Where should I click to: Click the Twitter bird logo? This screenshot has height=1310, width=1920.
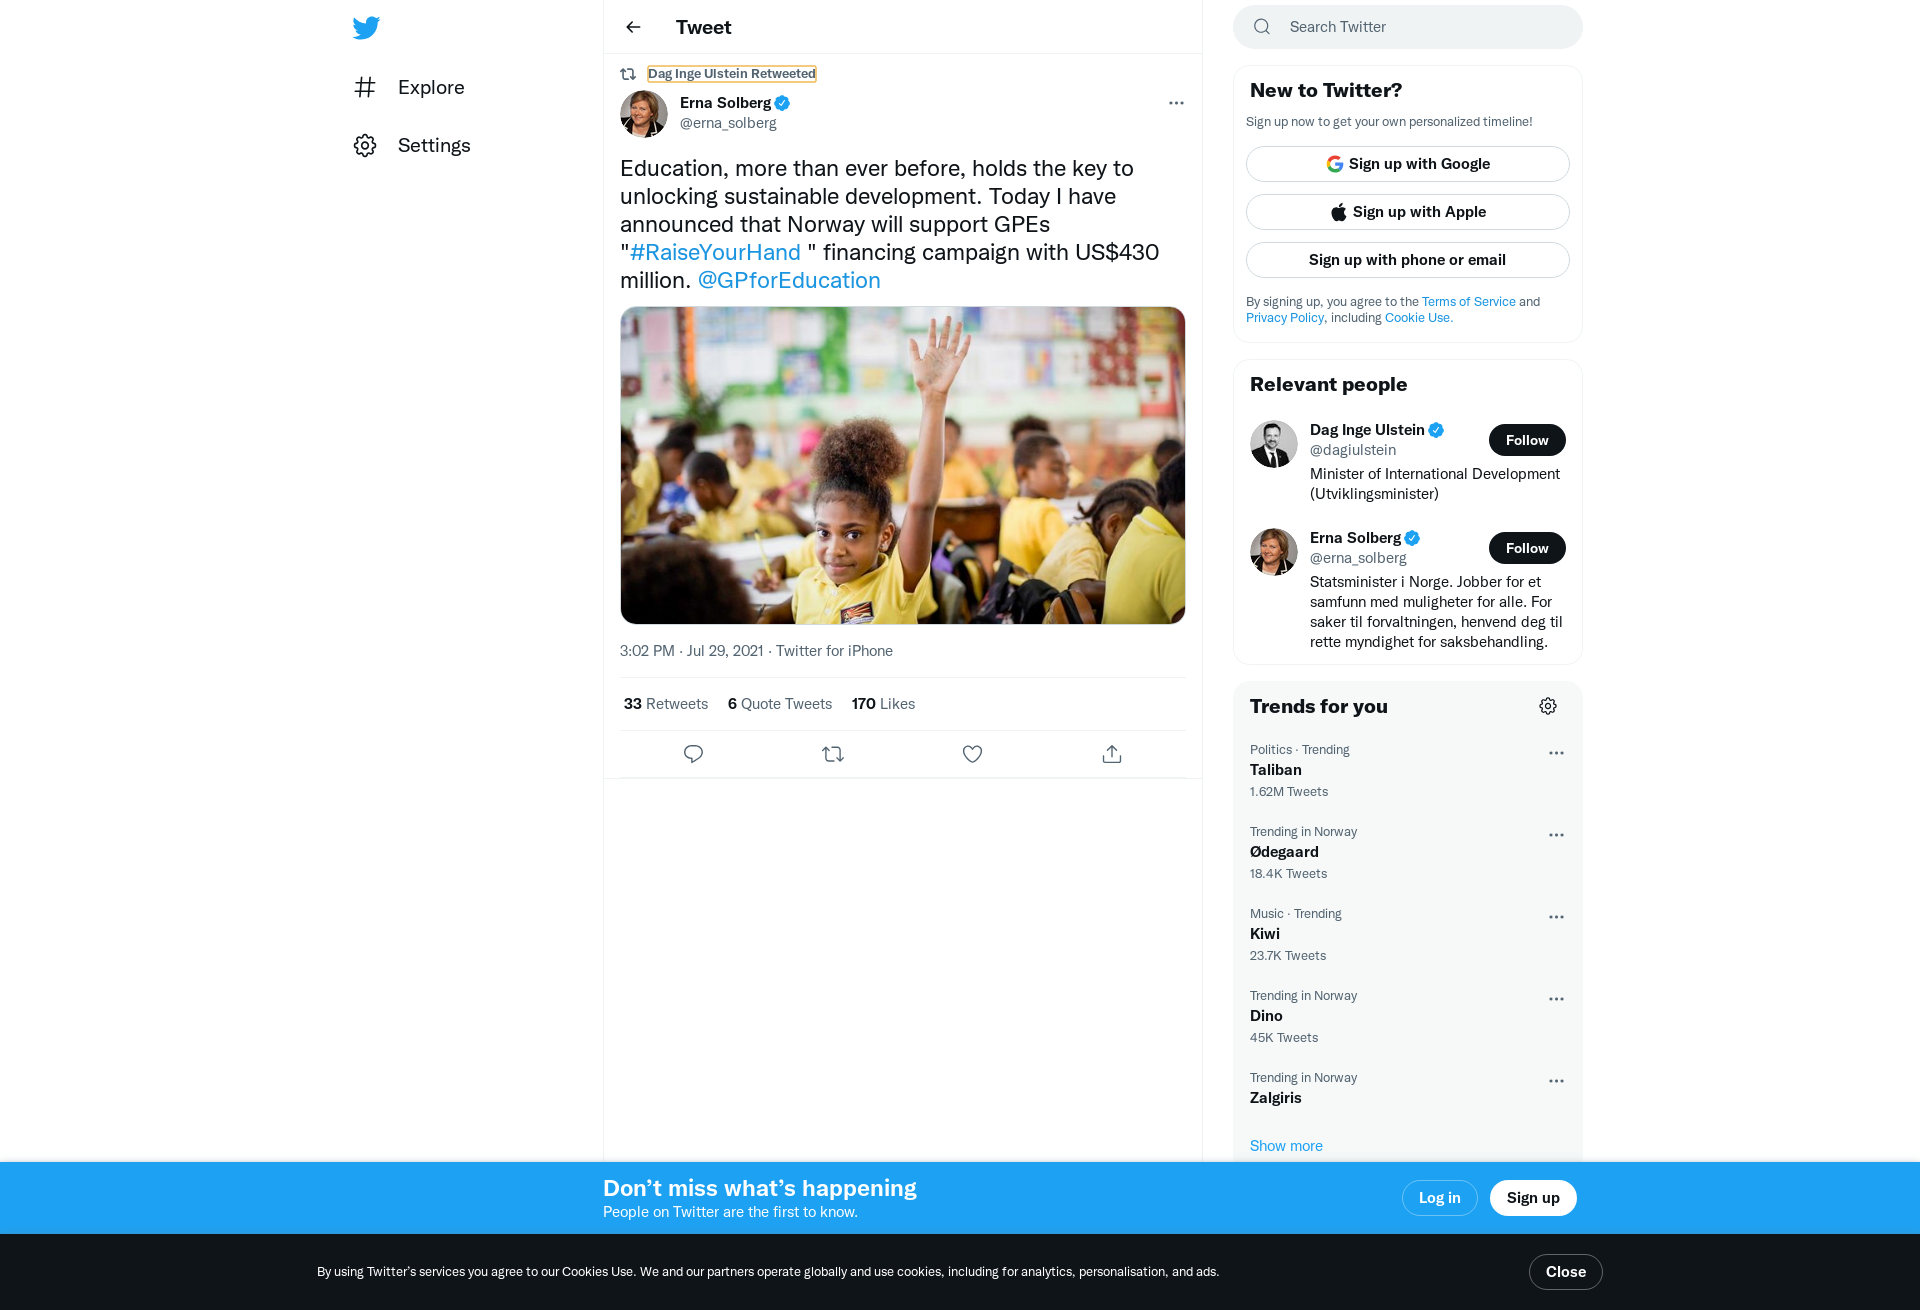[x=366, y=28]
